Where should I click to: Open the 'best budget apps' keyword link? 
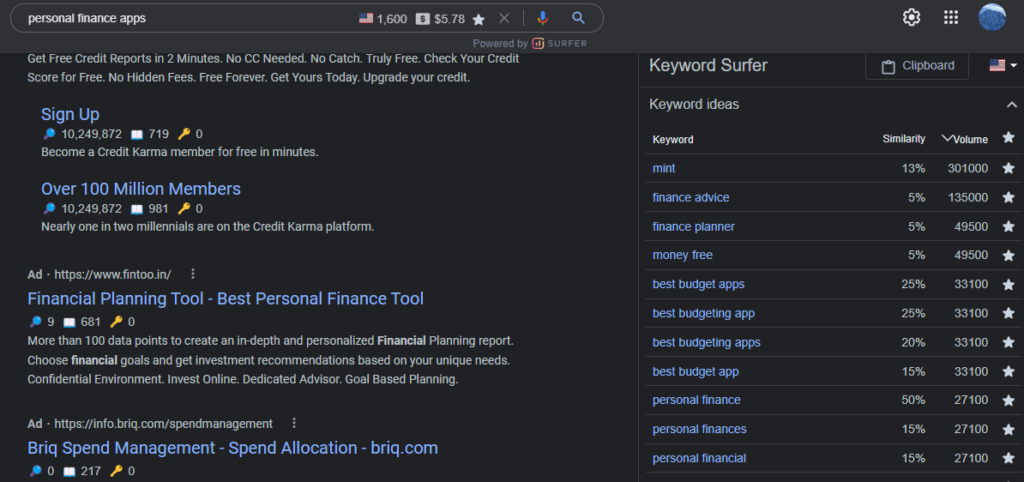(698, 285)
